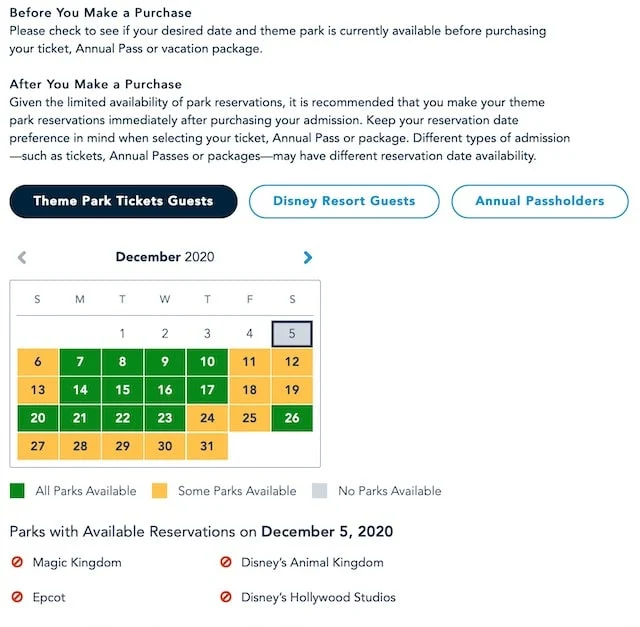Click the gray No Parks Available swatch
Viewport: 640px width, 627px height.
320,491
